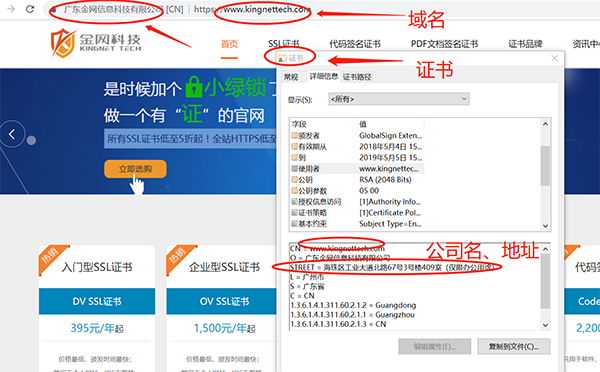This screenshot has height=372, width=600.
Task: Open the 显示 dropdown showing <所有>
Action: point(399,99)
